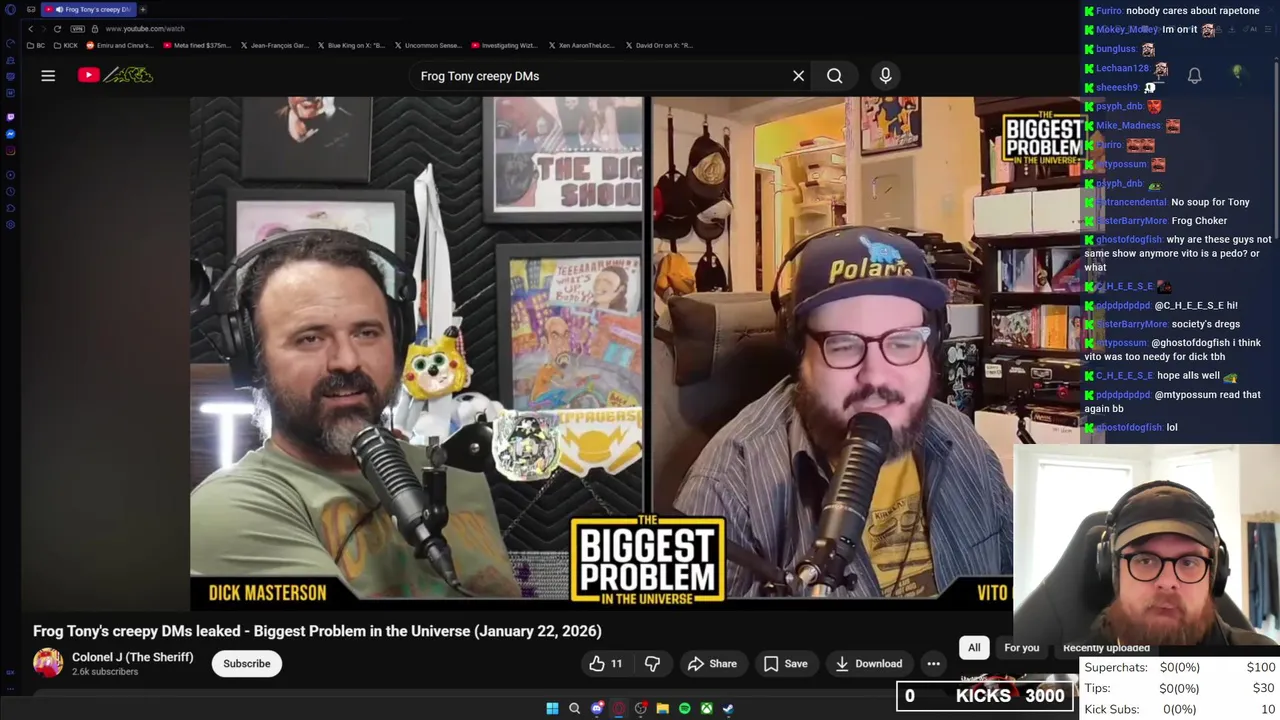1280x720 pixels.
Task: Open OBS Studio from taskbar
Action: (x=641, y=708)
